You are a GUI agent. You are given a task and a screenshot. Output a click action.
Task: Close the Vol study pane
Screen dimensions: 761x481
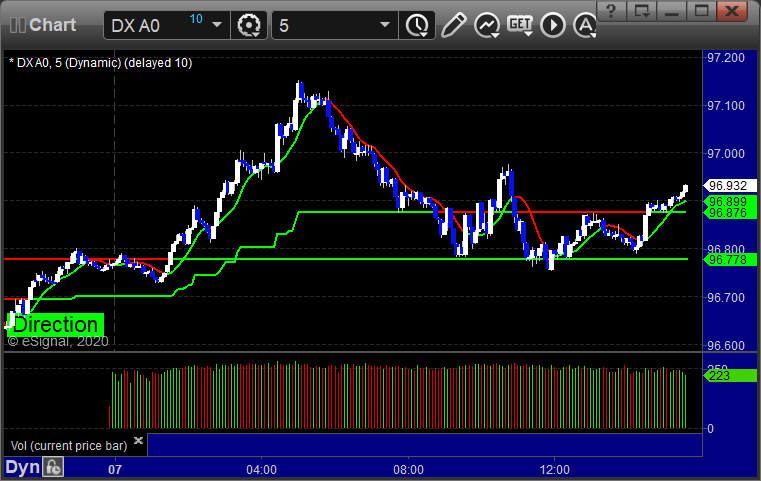click(x=138, y=441)
